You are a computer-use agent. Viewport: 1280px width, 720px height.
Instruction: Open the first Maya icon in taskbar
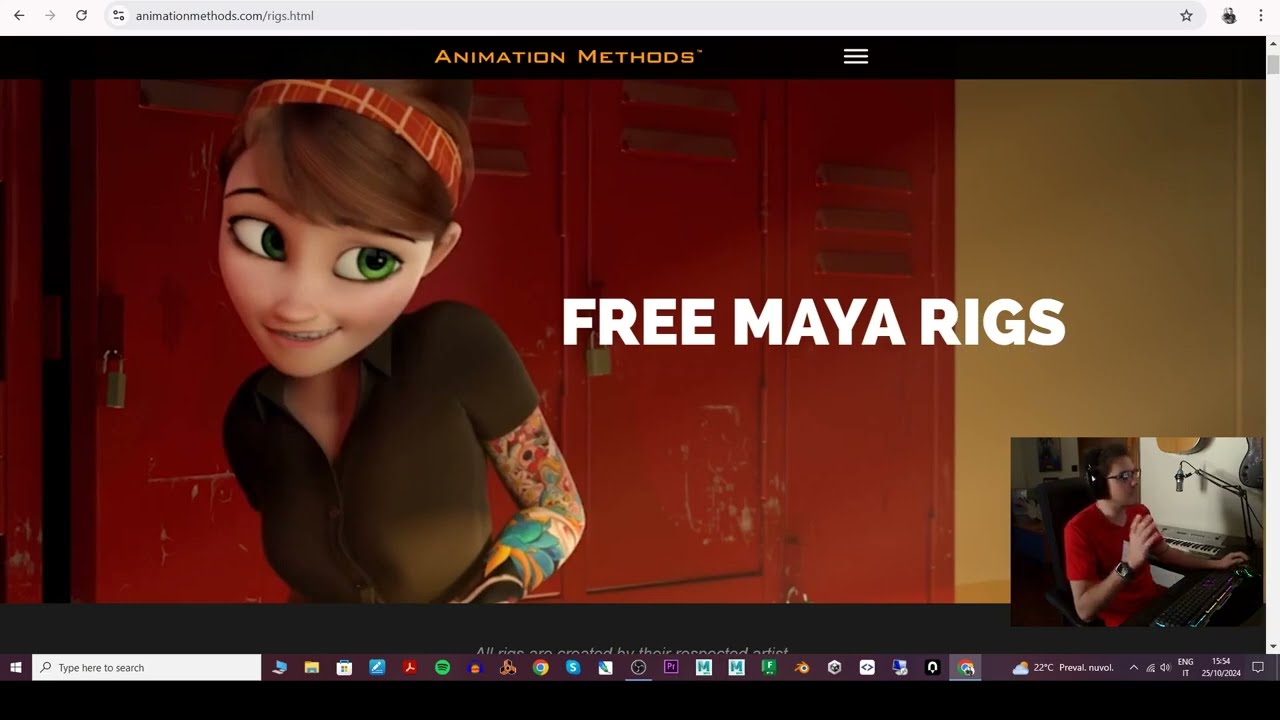point(704,667)
